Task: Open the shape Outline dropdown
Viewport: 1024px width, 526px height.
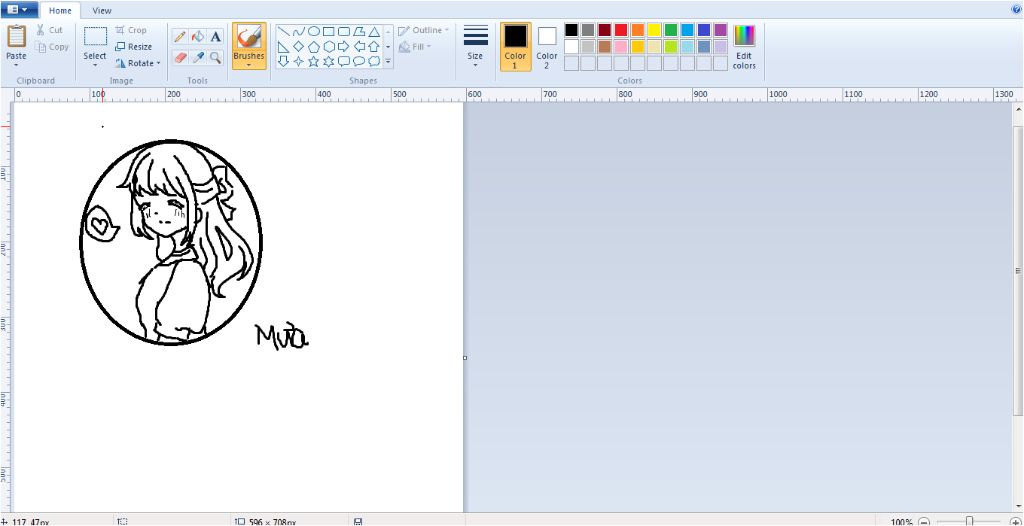Action: click(423, 30)
